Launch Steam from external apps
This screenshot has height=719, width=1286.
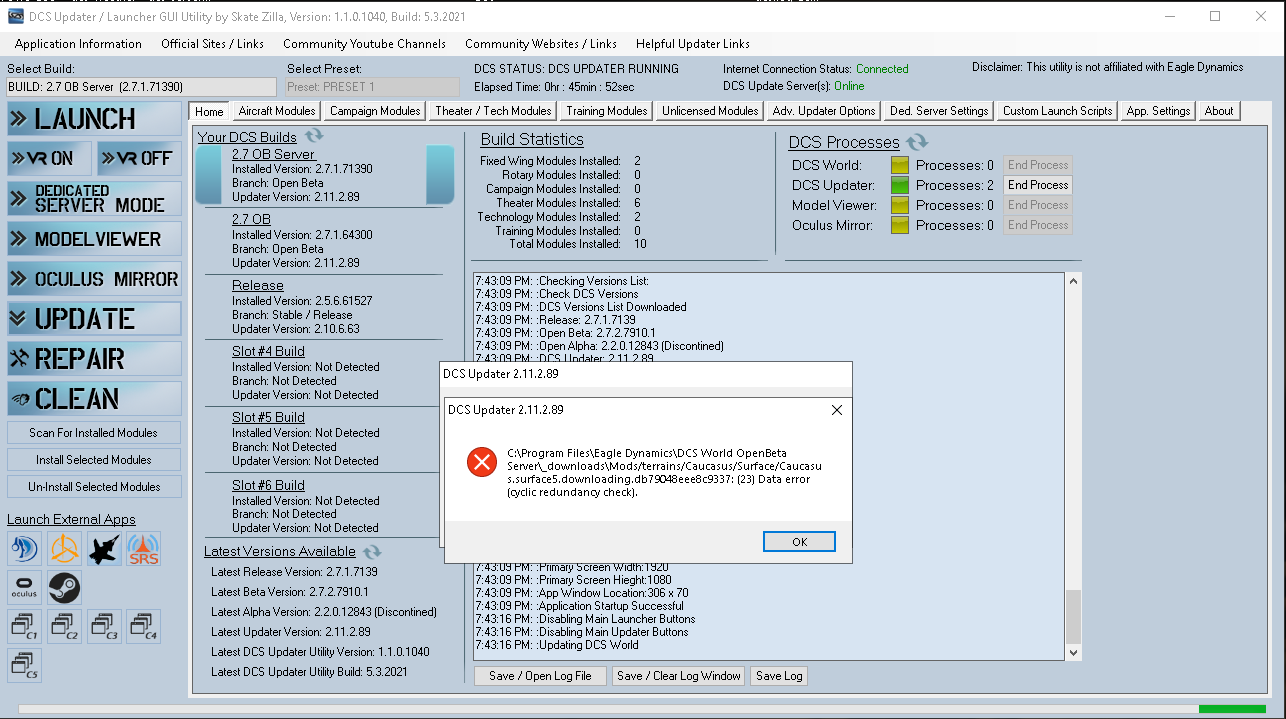point(64,588)
